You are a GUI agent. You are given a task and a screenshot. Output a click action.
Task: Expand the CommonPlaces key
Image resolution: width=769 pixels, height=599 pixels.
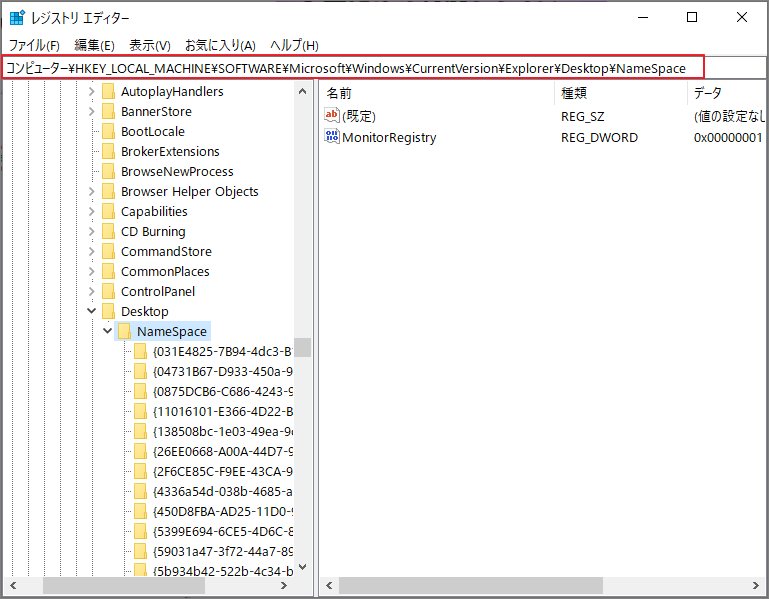[x=92, y=272]
